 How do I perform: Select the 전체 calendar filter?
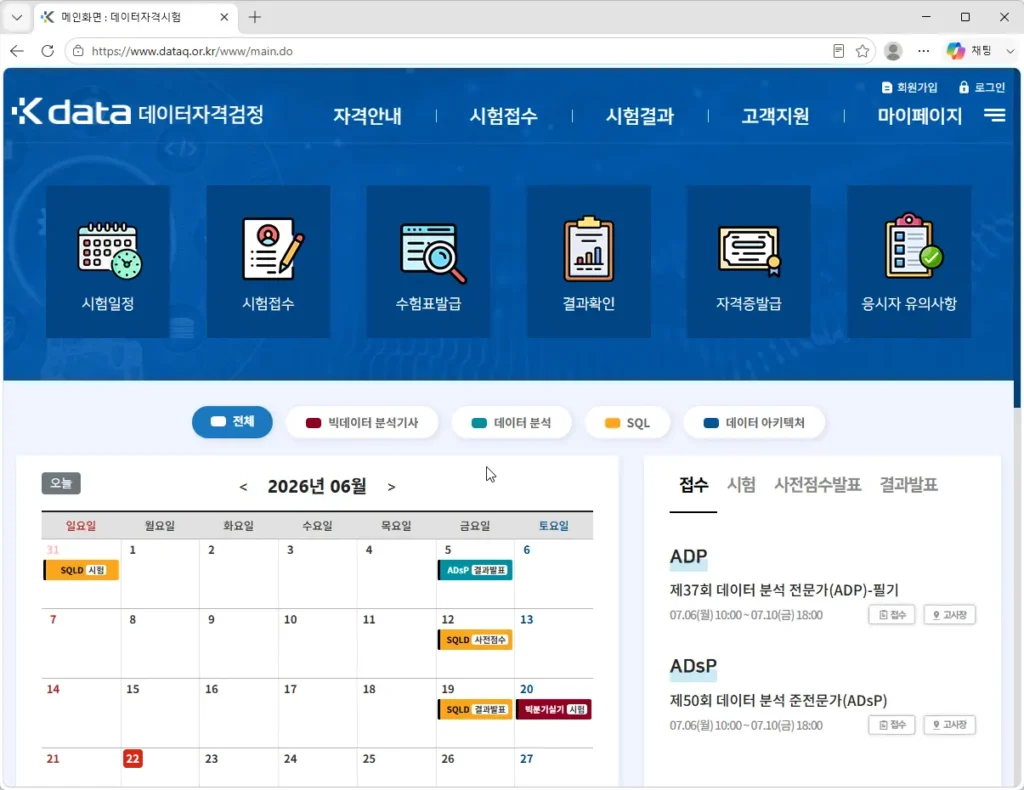click(232, 422)
